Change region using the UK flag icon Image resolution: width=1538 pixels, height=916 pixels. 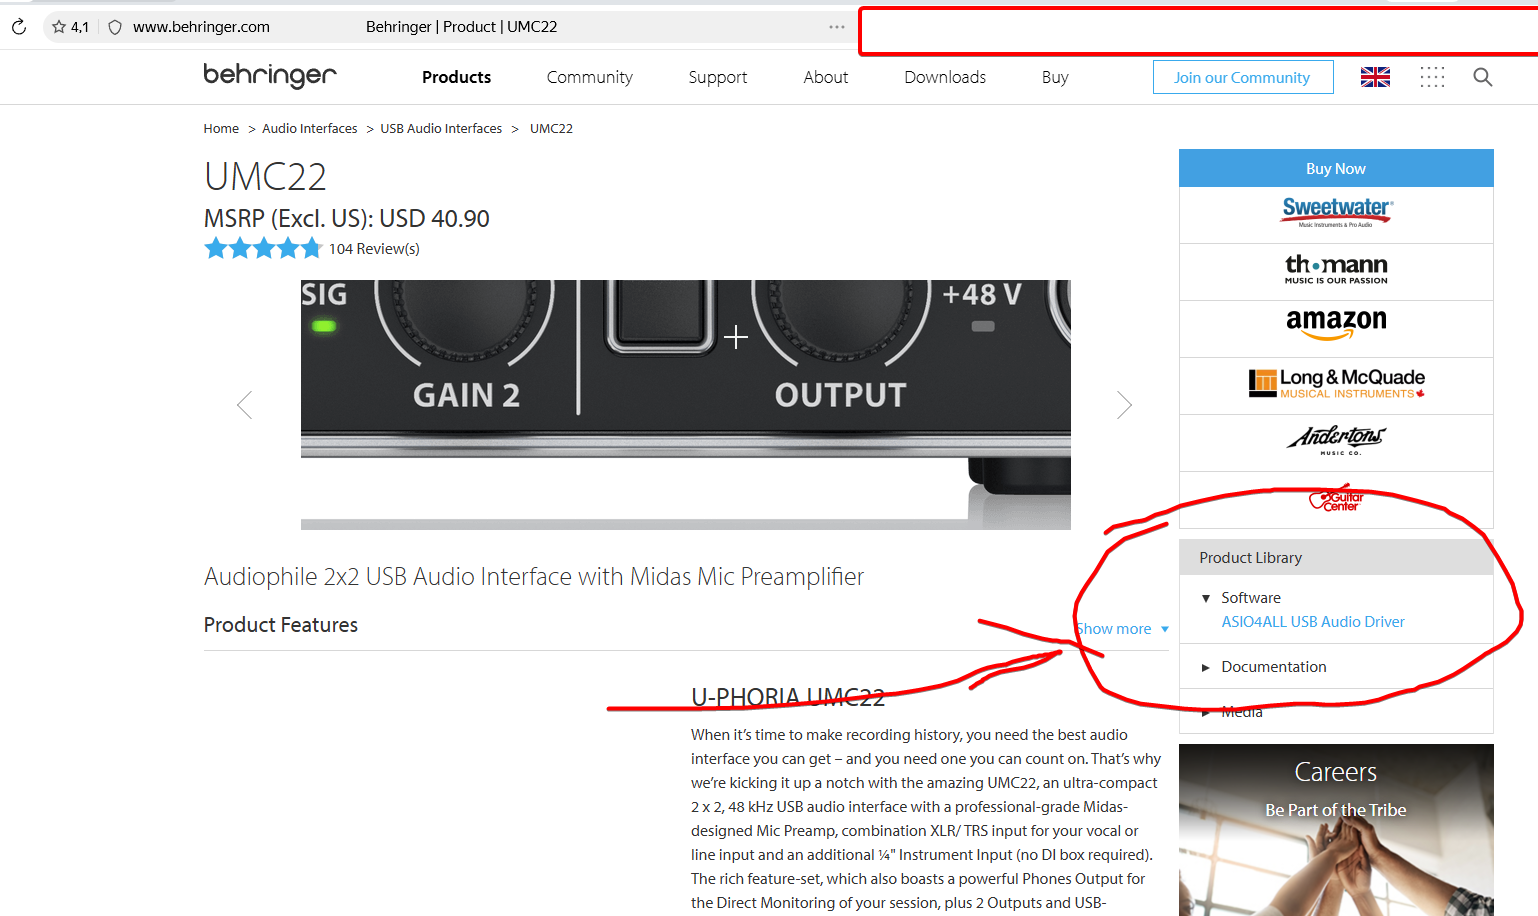click(1375, 77)
